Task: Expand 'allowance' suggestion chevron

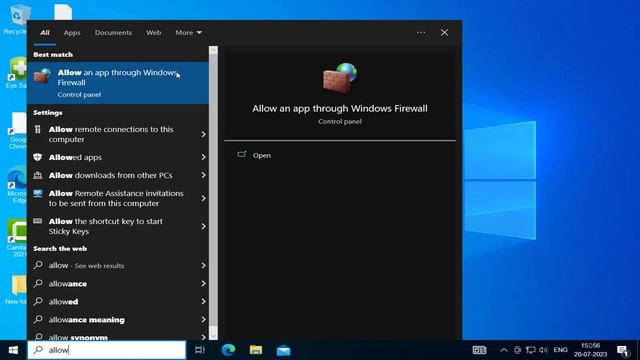Action: pyautogui.click(x=203, y=284)
